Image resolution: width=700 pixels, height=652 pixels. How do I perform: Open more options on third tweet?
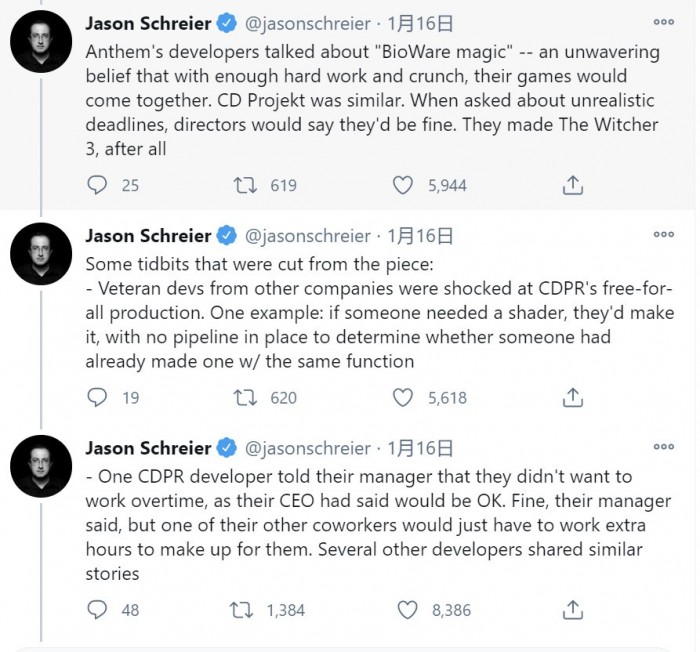point(663,446)
